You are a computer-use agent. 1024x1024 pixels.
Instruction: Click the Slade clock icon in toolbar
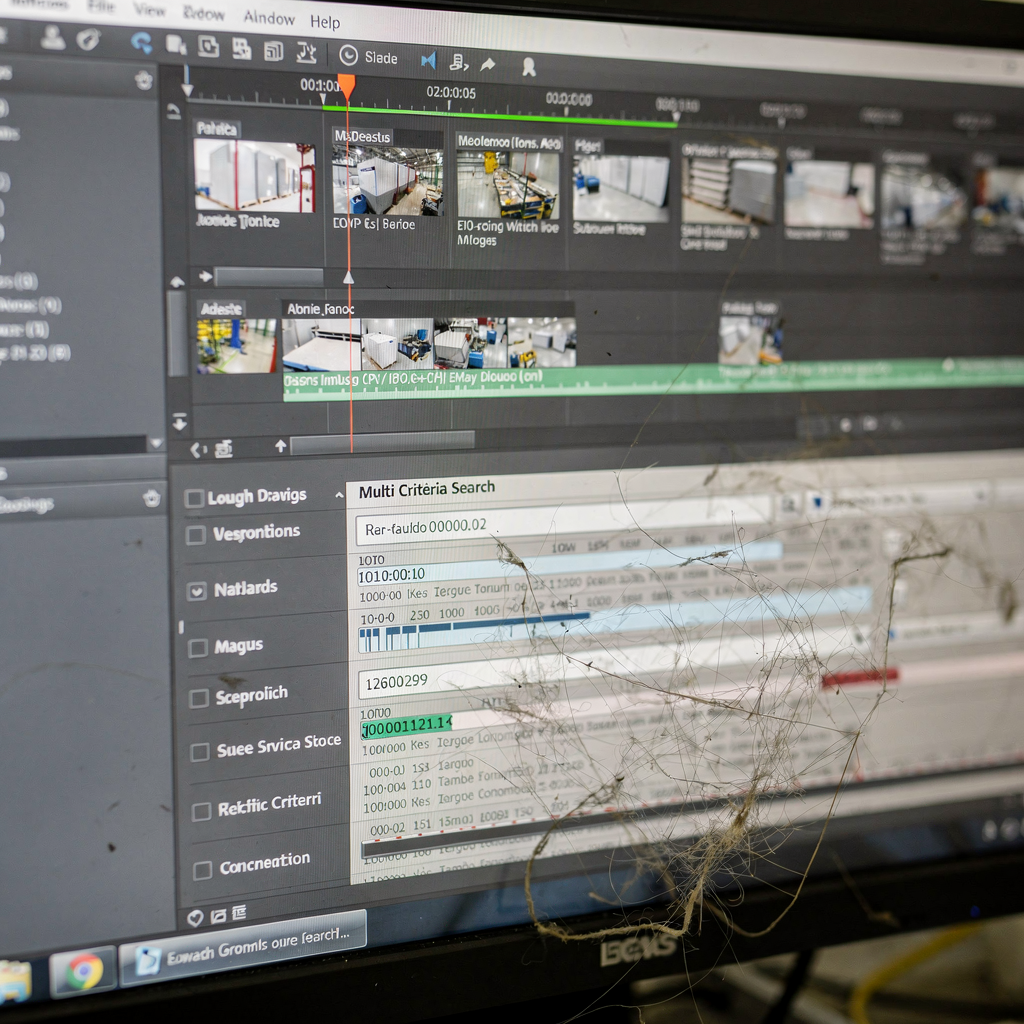click(349, 56)
